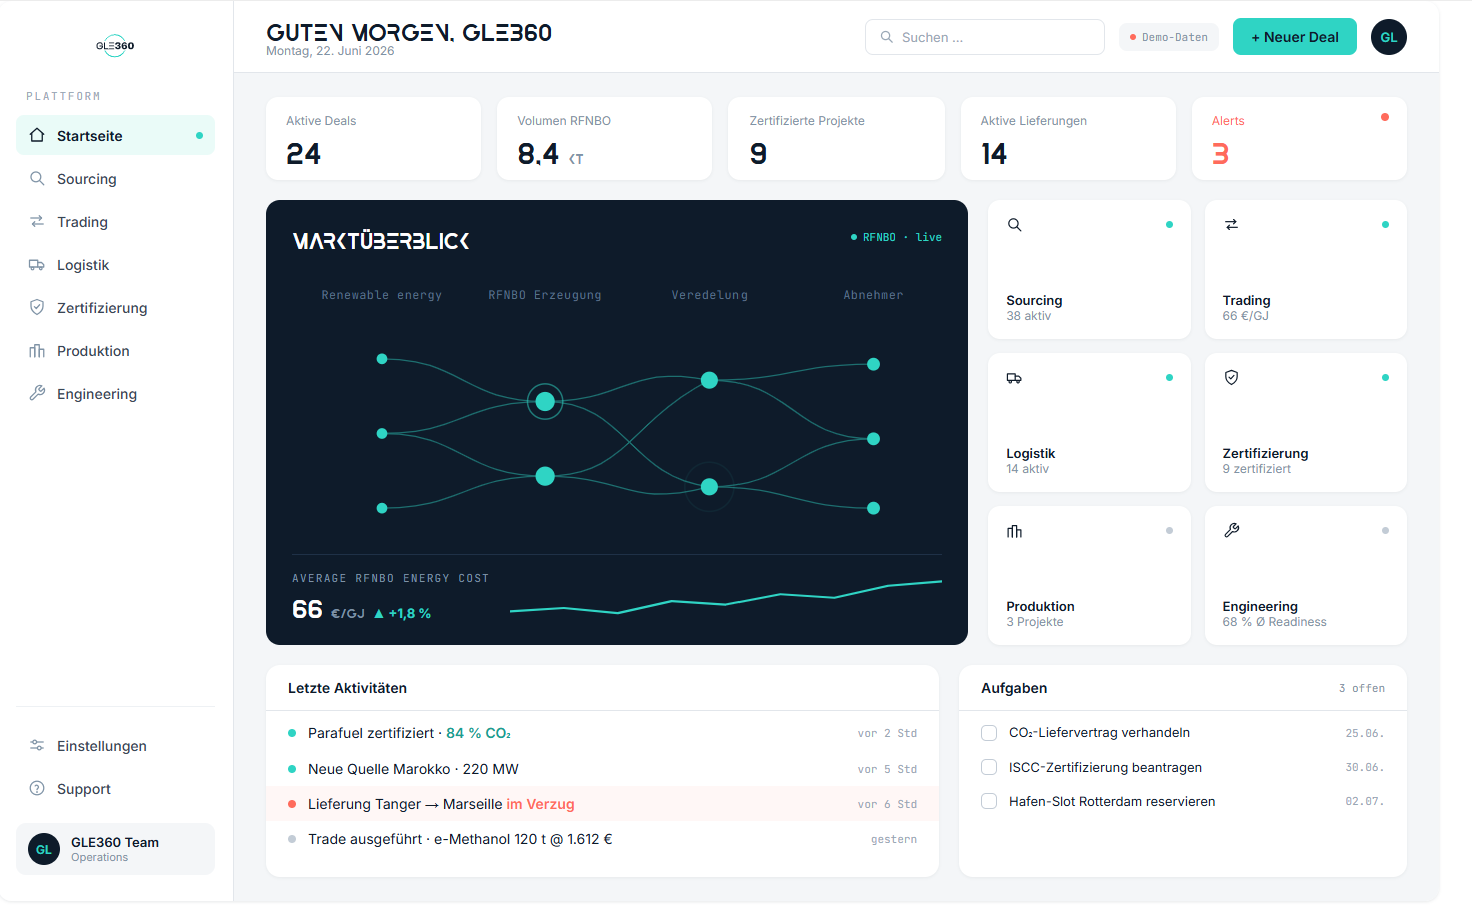Click the 'Abnehmer' column label

click(873, 295)
